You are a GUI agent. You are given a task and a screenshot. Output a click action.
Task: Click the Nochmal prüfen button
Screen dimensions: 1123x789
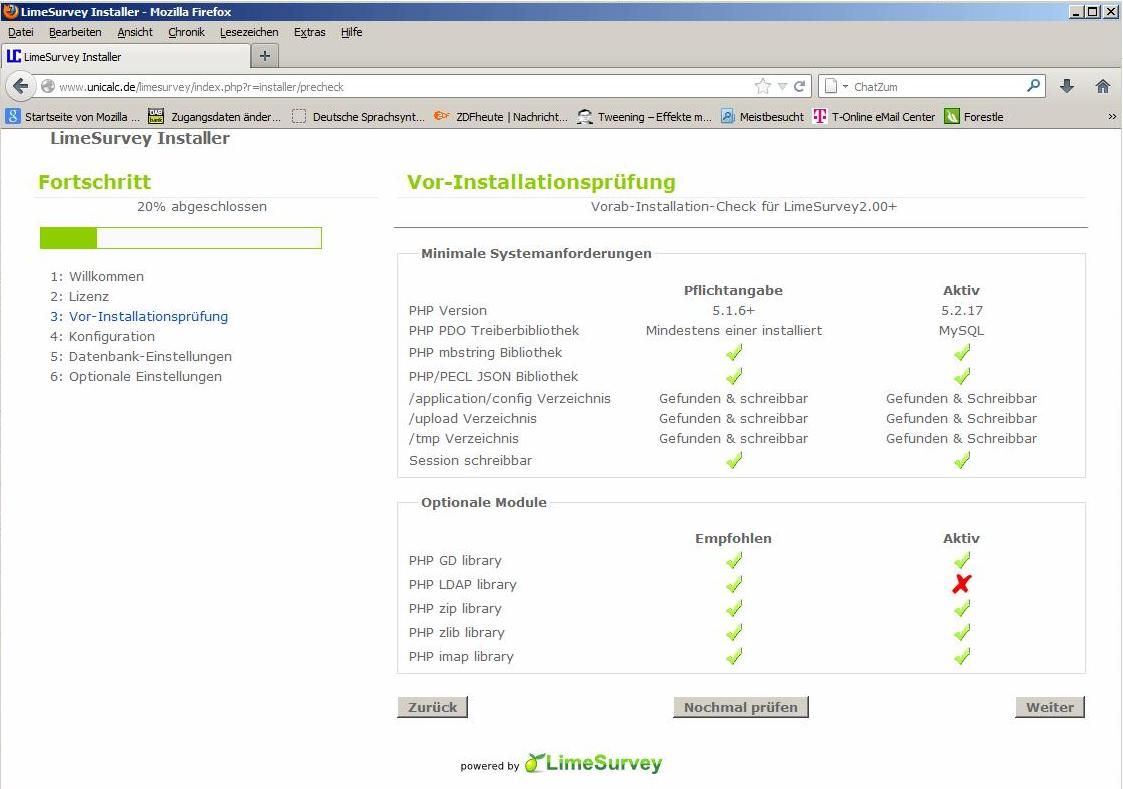[x=741, y=707]
